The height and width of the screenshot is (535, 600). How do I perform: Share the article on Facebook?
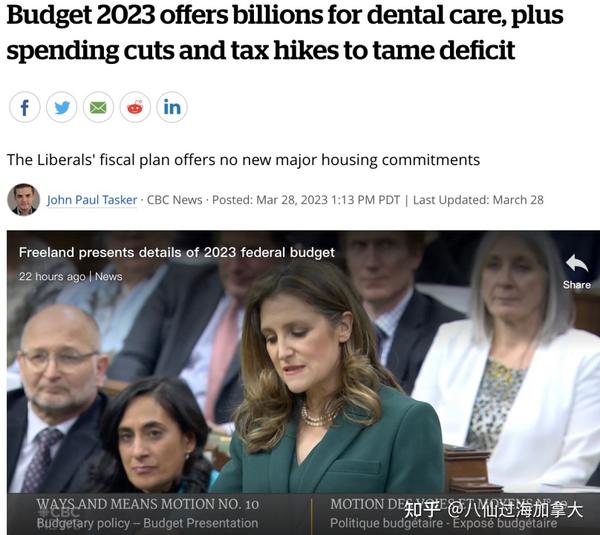(x=24, y=107)
